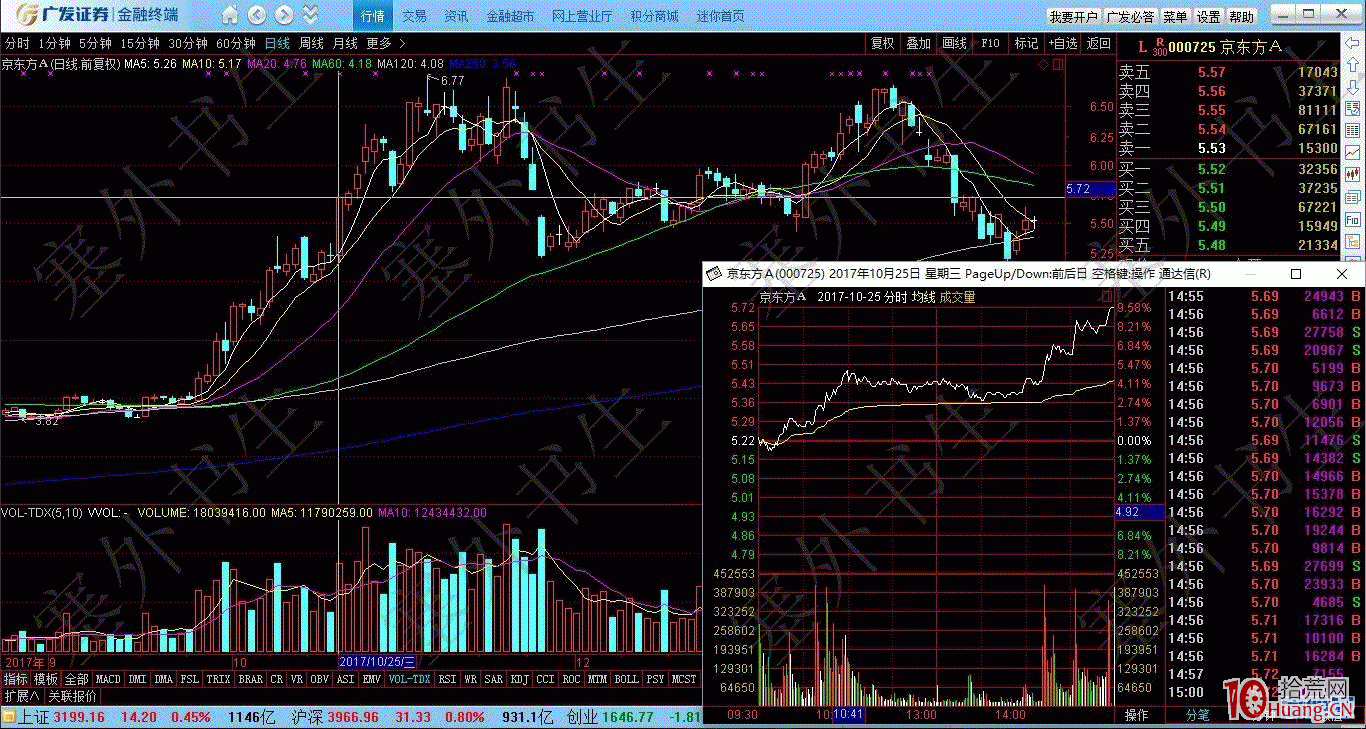1366x729 pixels.
Task: Select the 周线 period
Action: (x=311, y=43)
